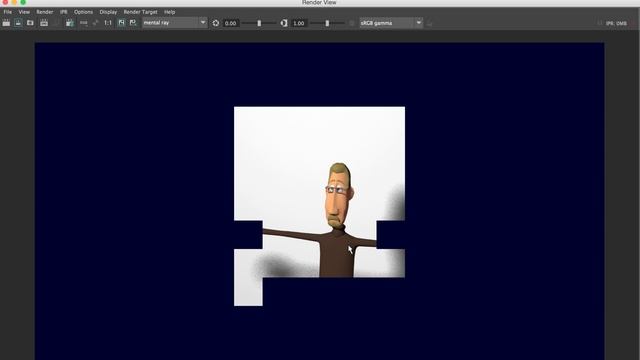Click the gamma icon beside 1.00

coord(284,23)
